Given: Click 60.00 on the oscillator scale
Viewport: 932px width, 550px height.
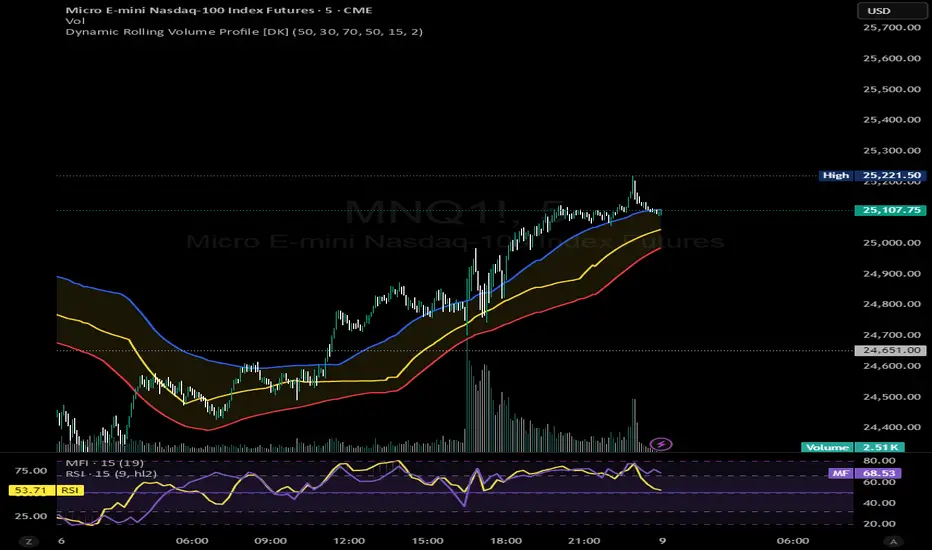Looking at the screenshot, I should pyautogui.click(x=880, y=482).
